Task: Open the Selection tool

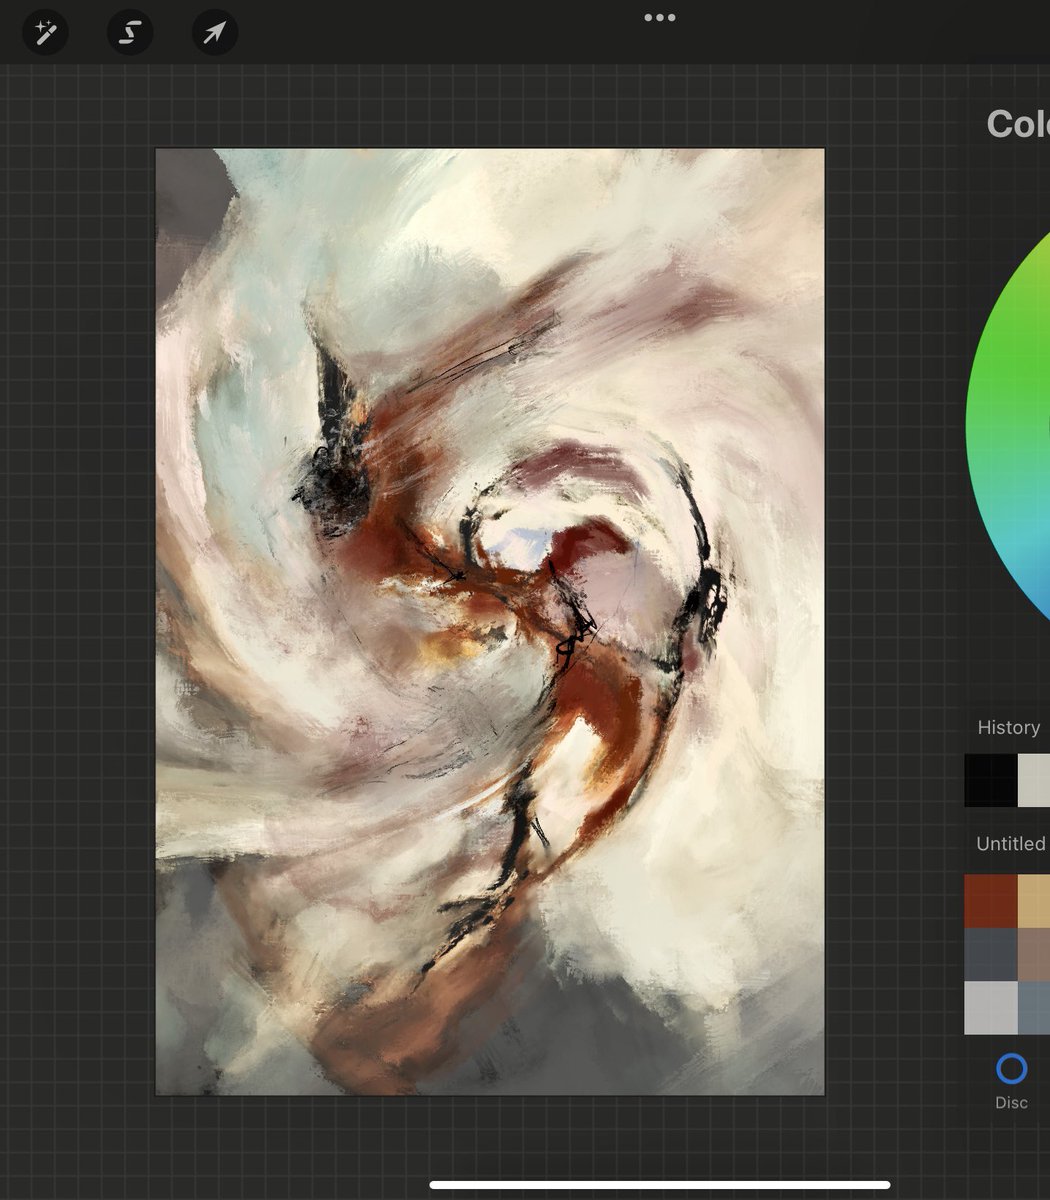Action: click(x=129, y=32)
